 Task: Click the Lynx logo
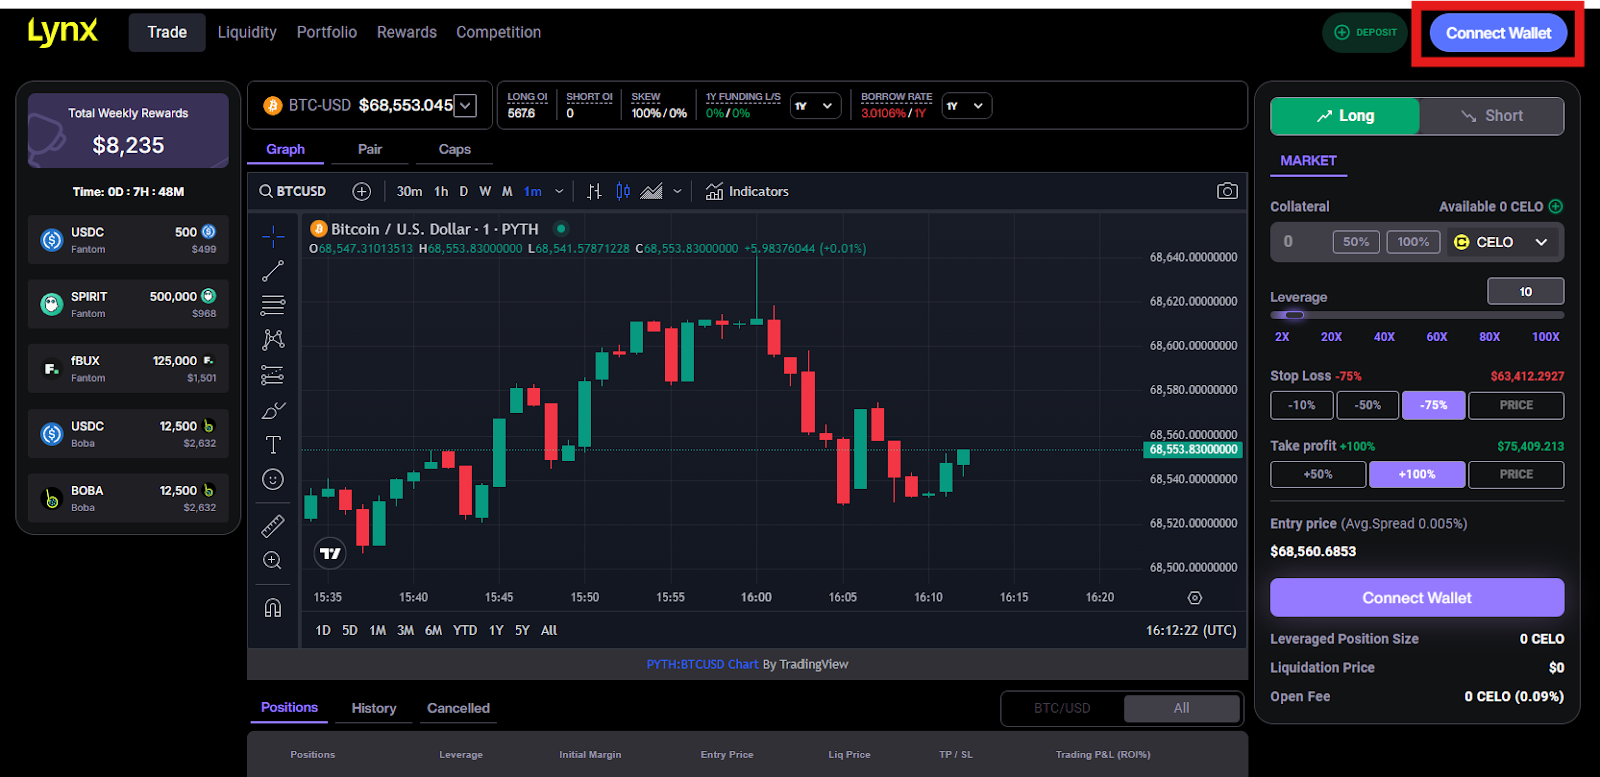[x=62, y=31]
